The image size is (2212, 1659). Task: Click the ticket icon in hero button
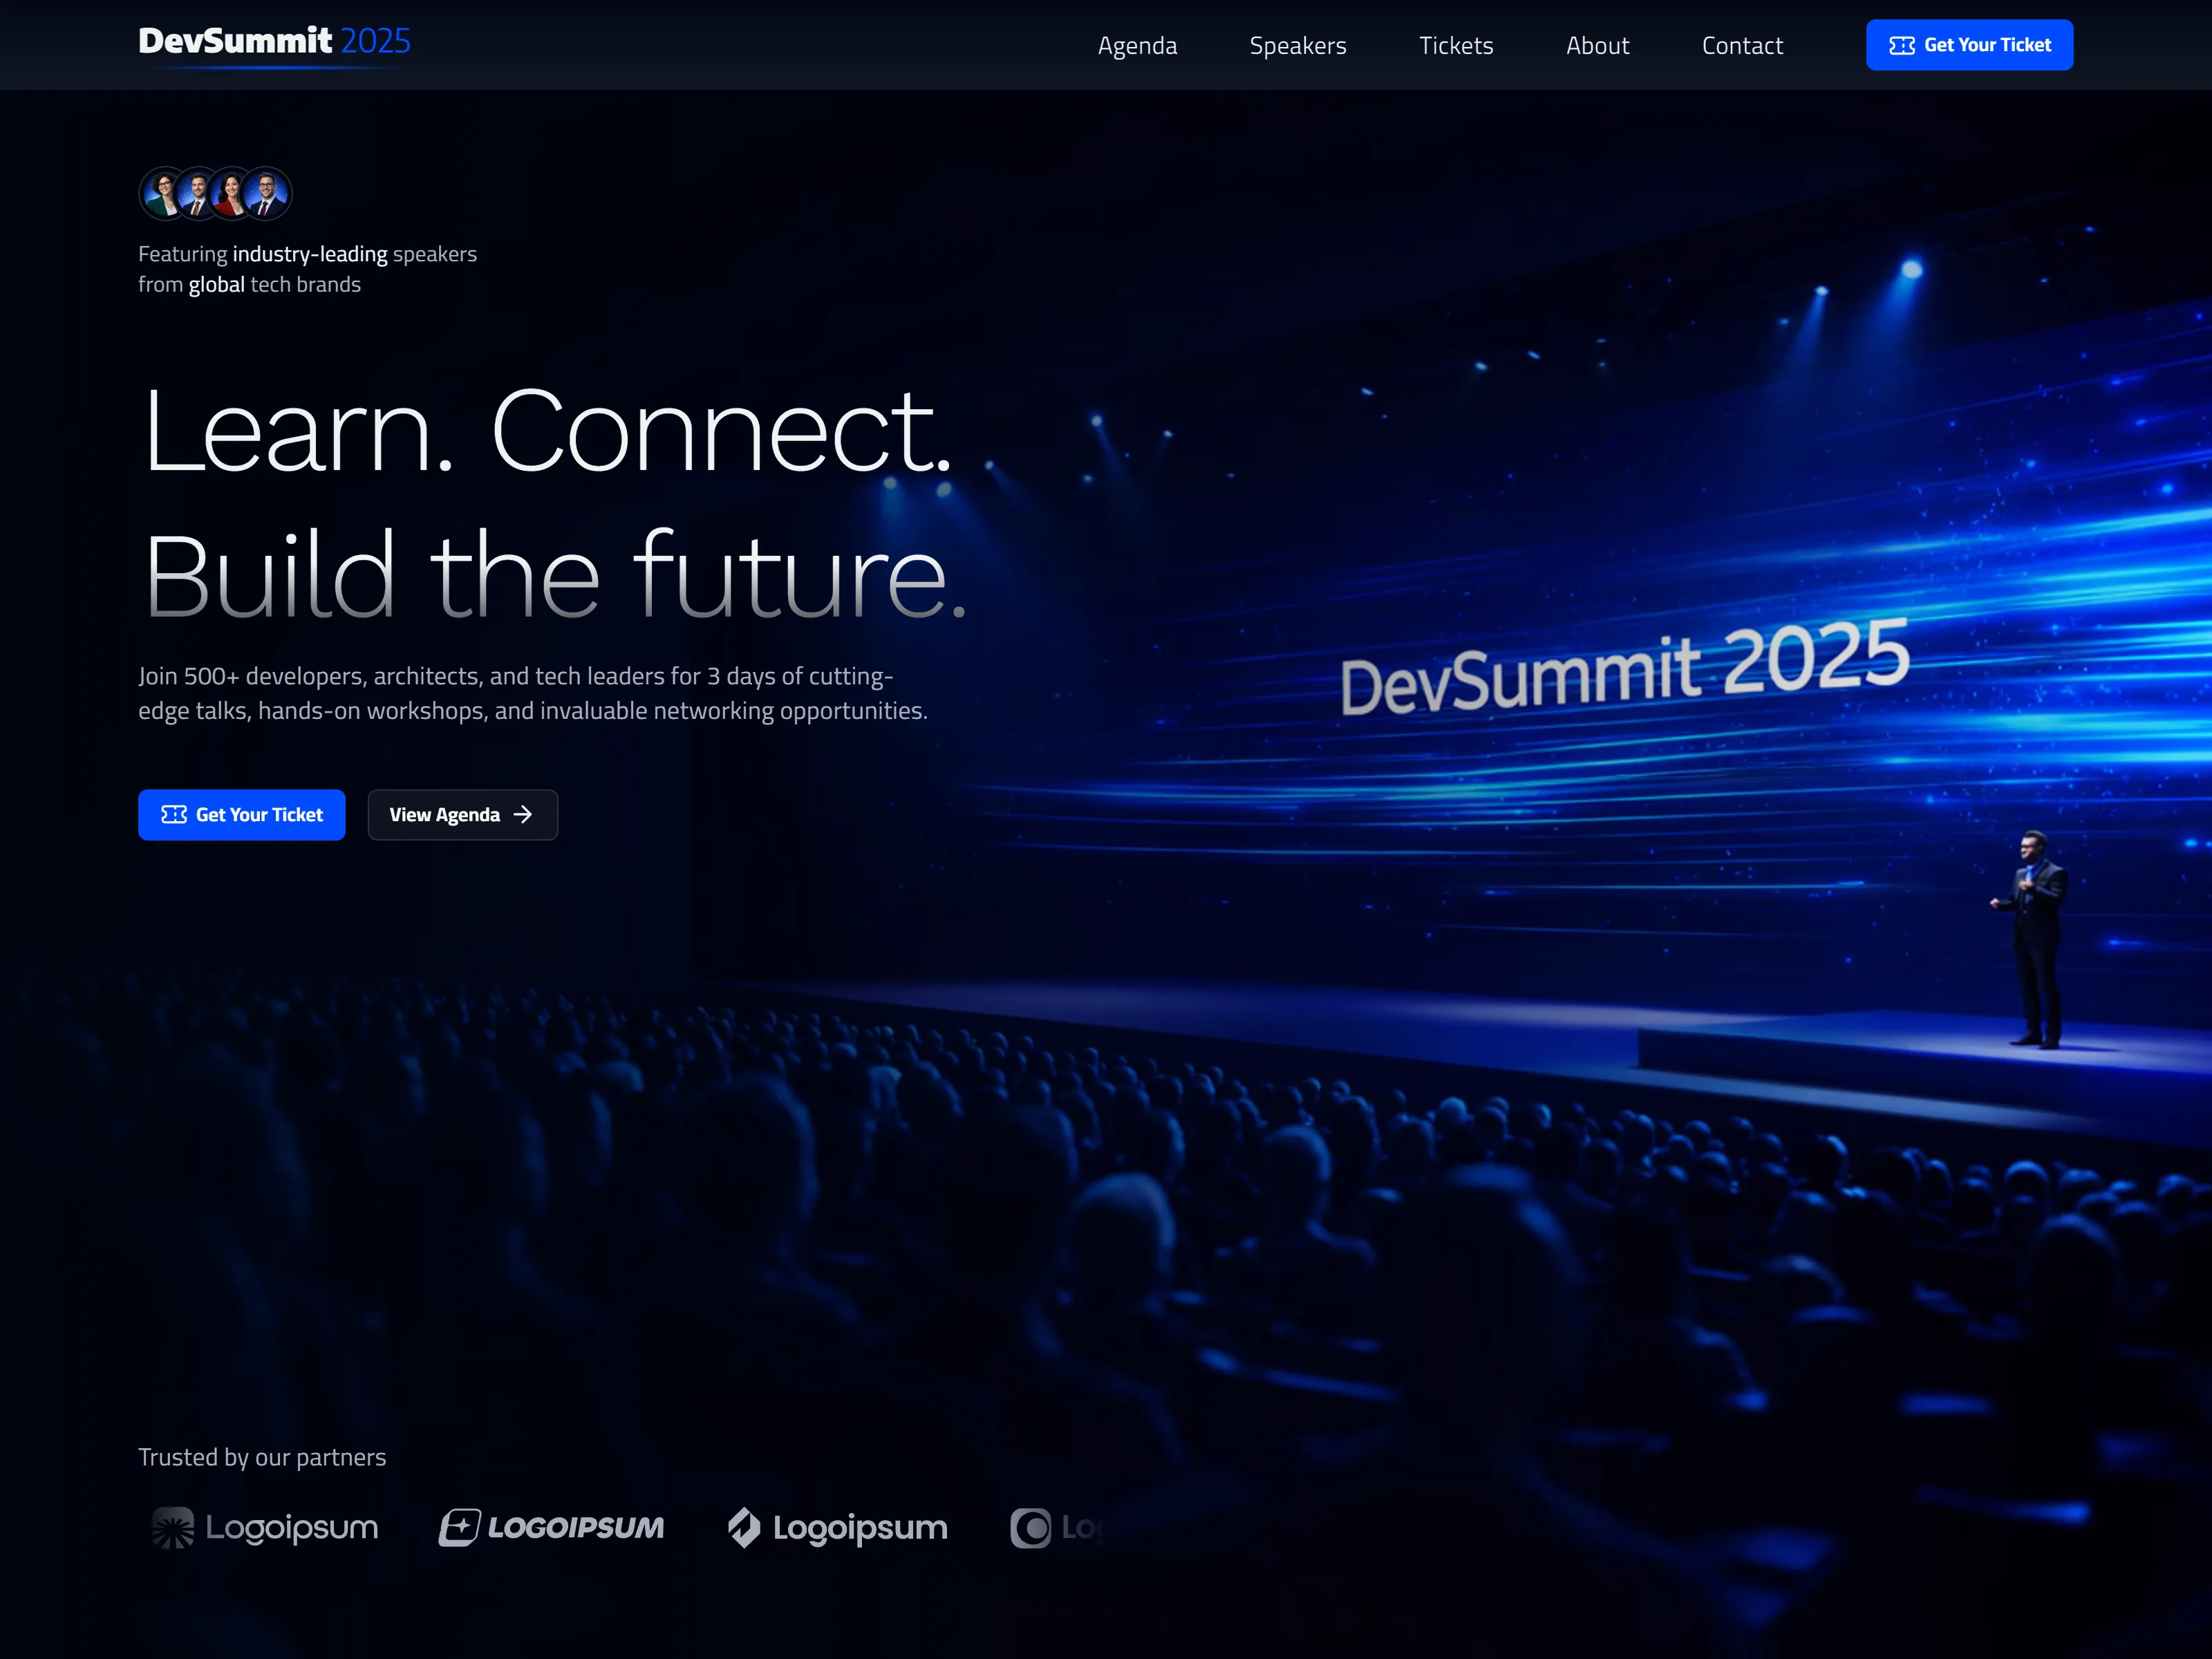[x=174, y=815]
